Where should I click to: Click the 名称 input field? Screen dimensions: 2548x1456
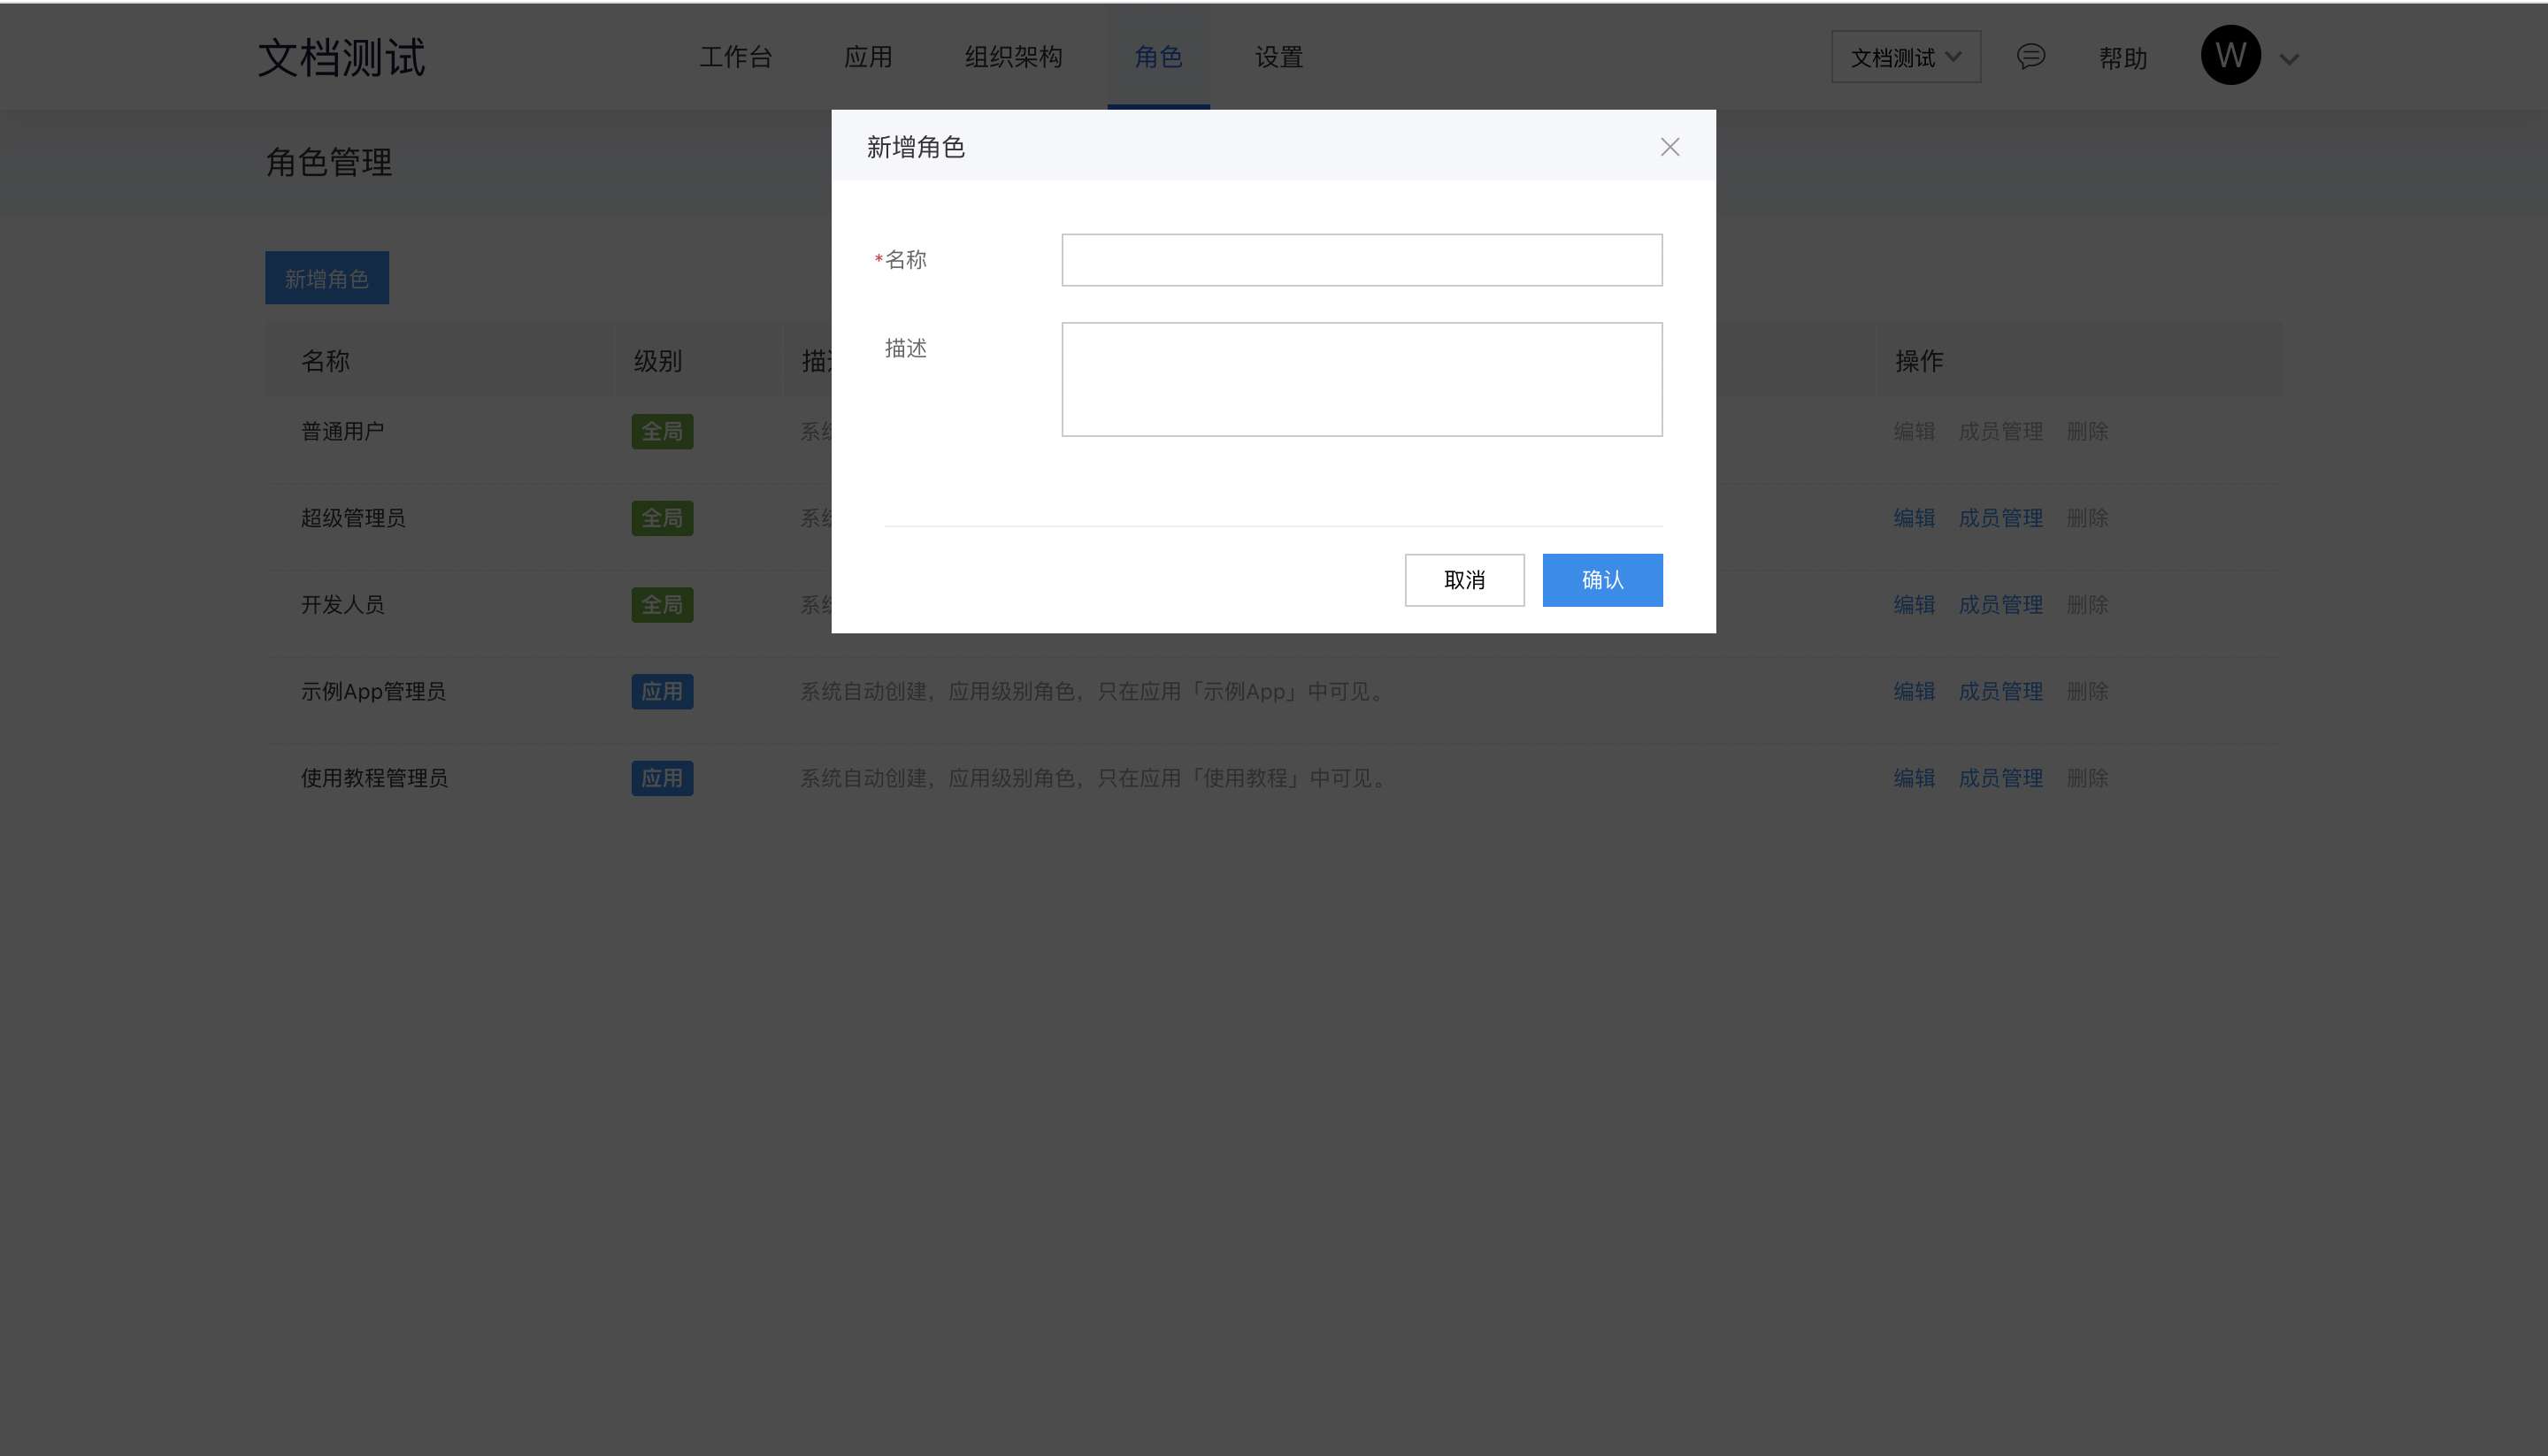point(1361,260)
